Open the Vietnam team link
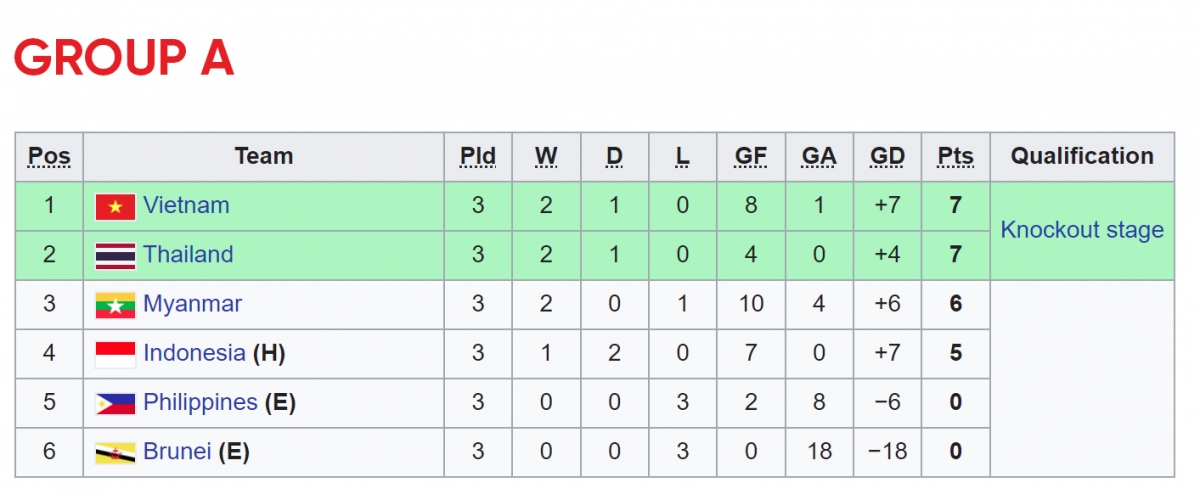The height and width of the screenshot is (494, 1200). tap(186, 205)
